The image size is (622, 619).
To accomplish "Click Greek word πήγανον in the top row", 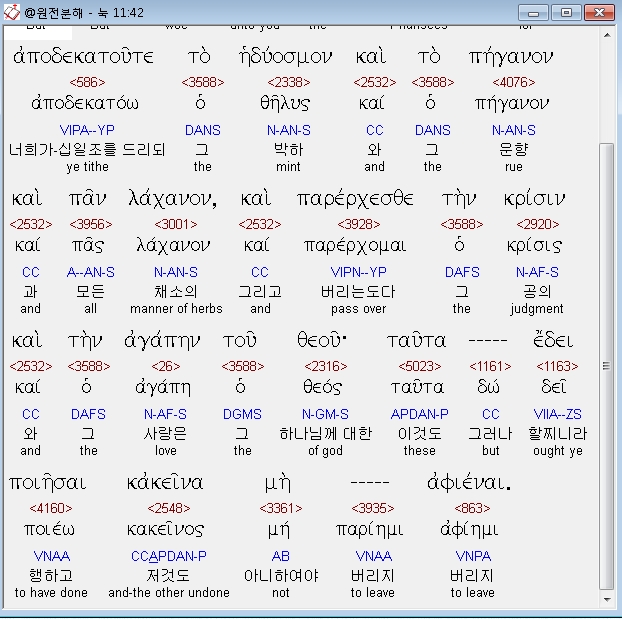I will pos(511,58).
